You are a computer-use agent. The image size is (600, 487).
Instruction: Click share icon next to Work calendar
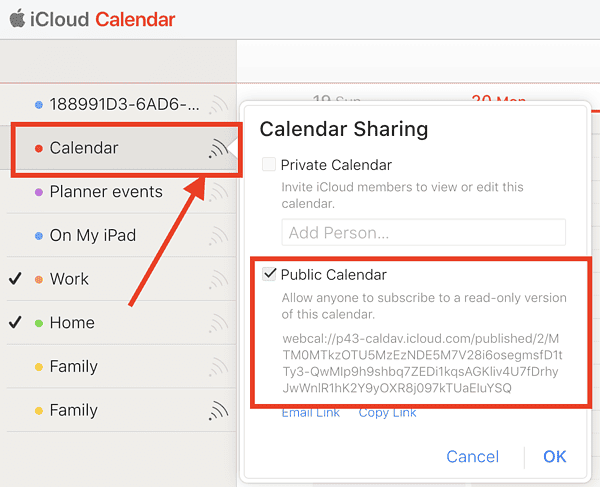coord(218,280)
